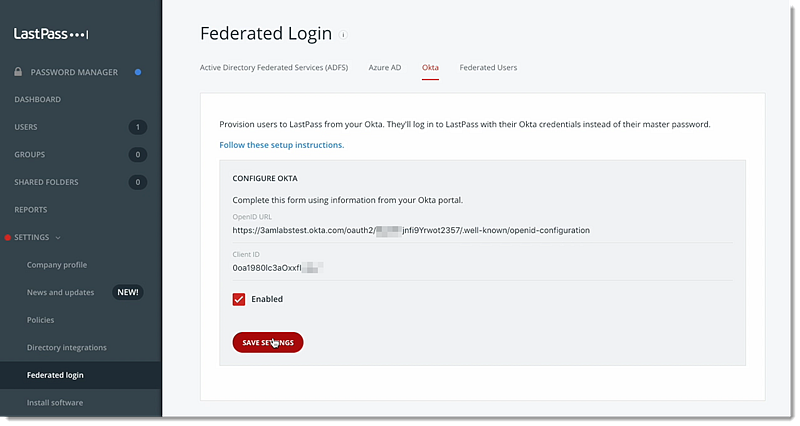The width and height of the screenshot is (800, 426).
Task: Select the Active Directory Federated Services tab
Action: click(274, 67)
